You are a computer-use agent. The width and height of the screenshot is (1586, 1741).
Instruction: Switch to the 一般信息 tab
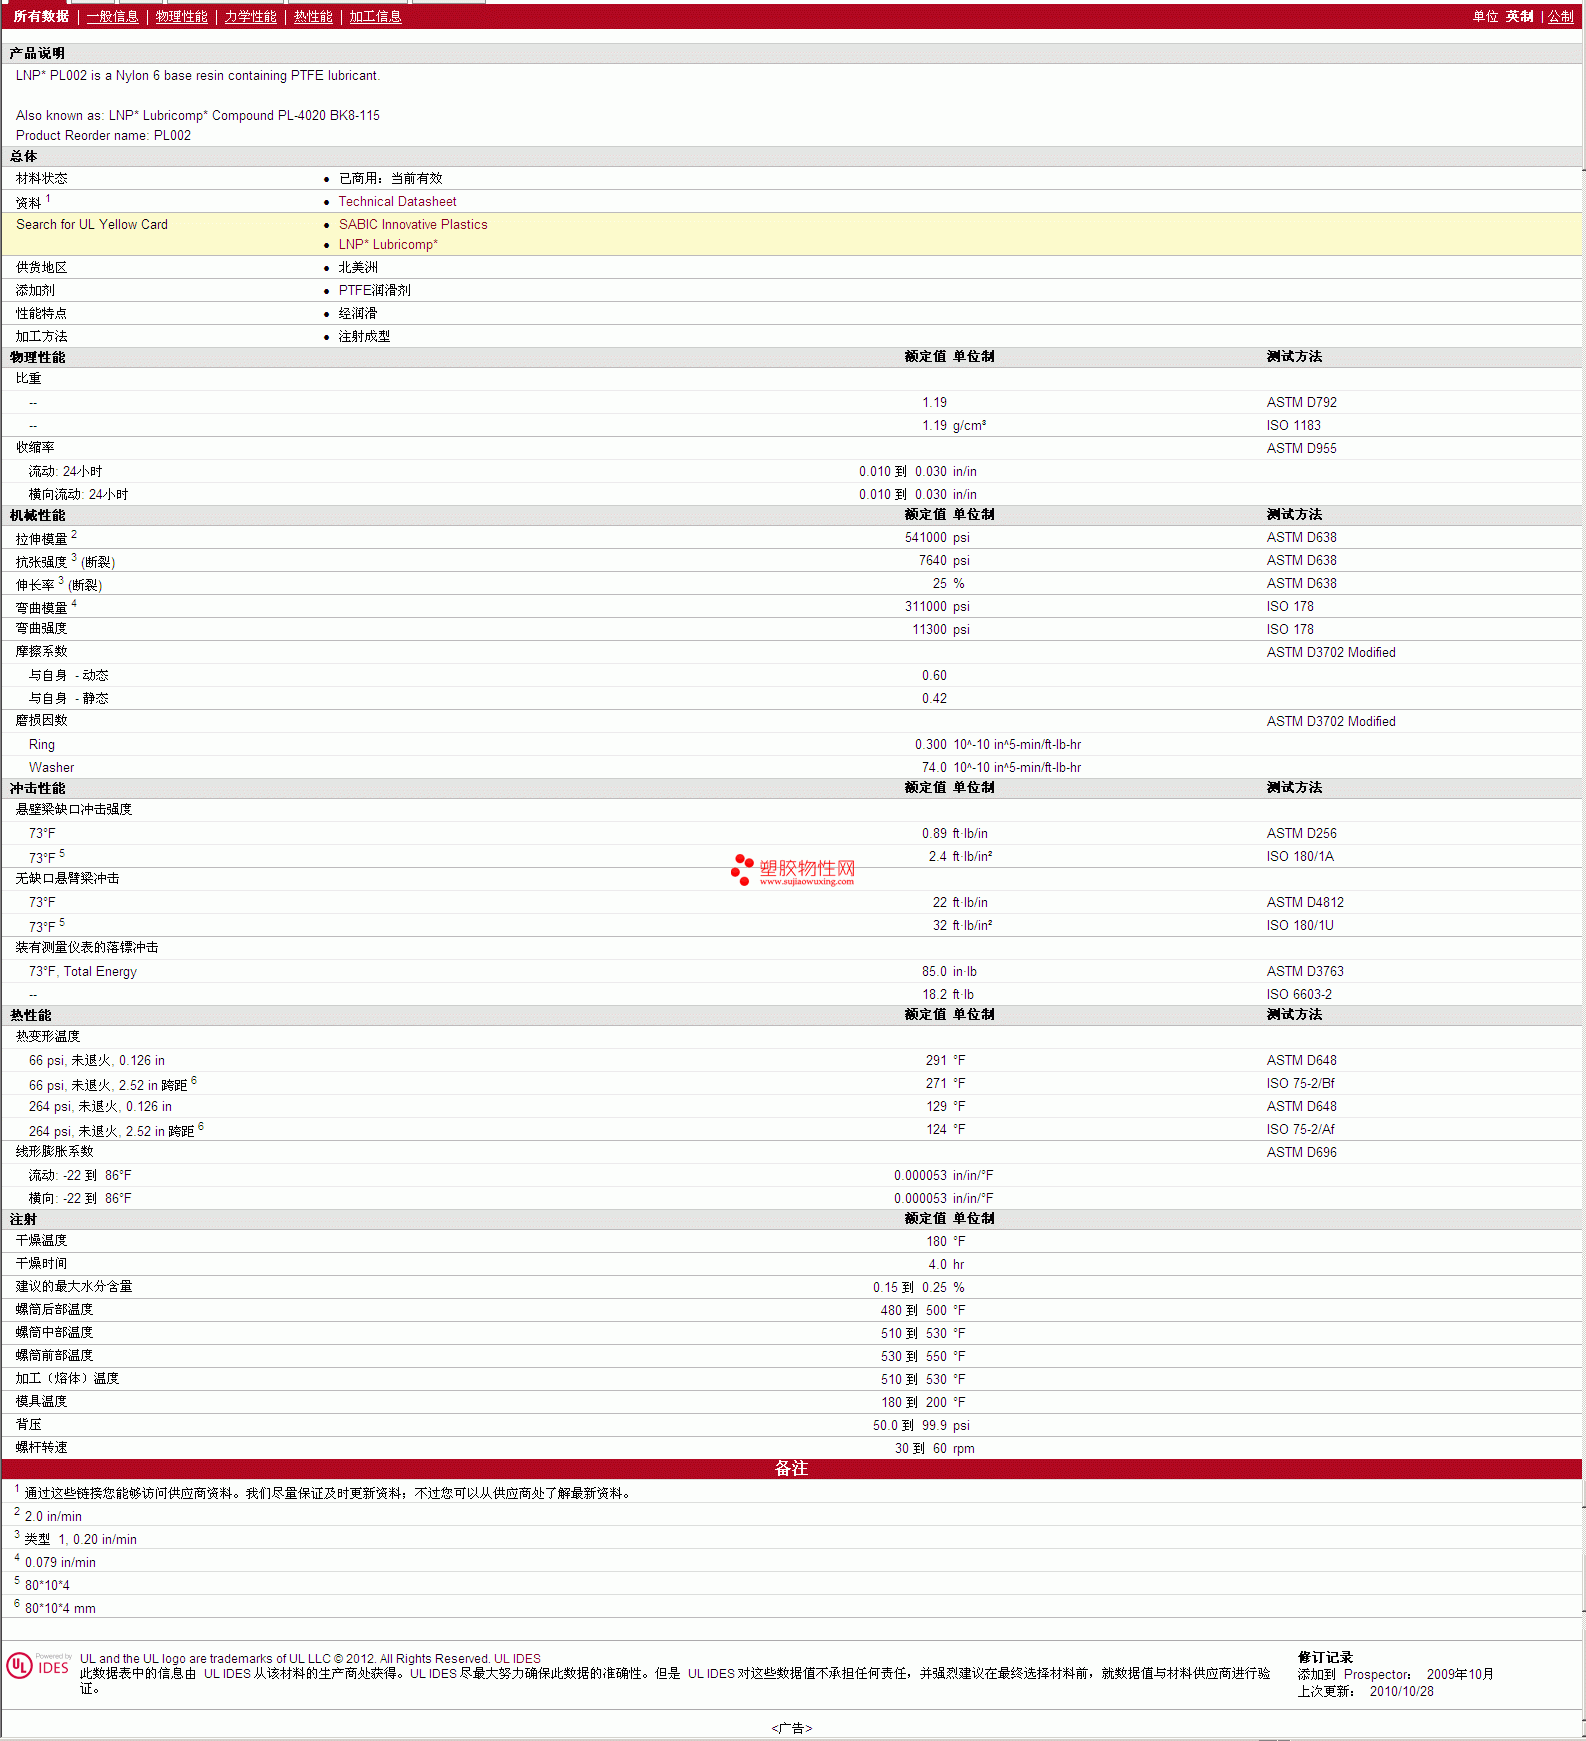tap(112, 17)
